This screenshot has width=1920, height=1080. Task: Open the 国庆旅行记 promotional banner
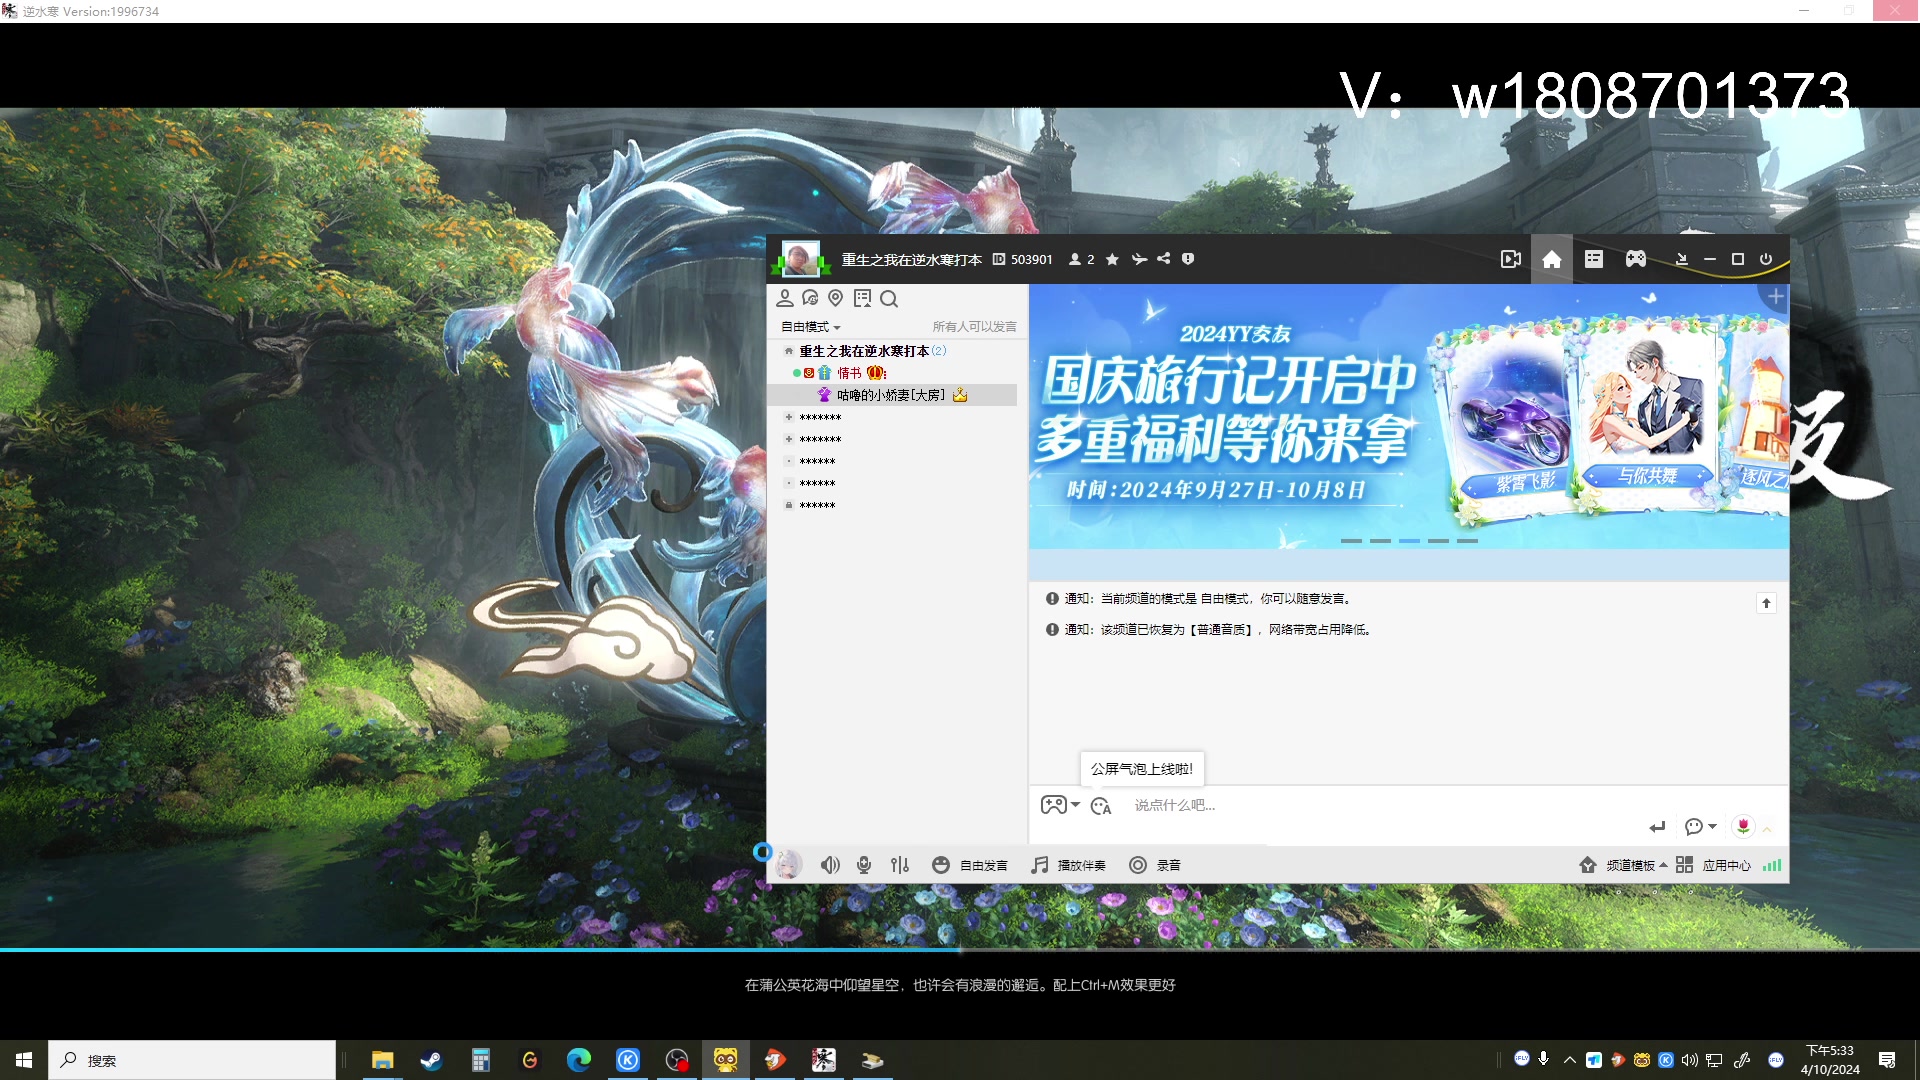pos(1409,416)
